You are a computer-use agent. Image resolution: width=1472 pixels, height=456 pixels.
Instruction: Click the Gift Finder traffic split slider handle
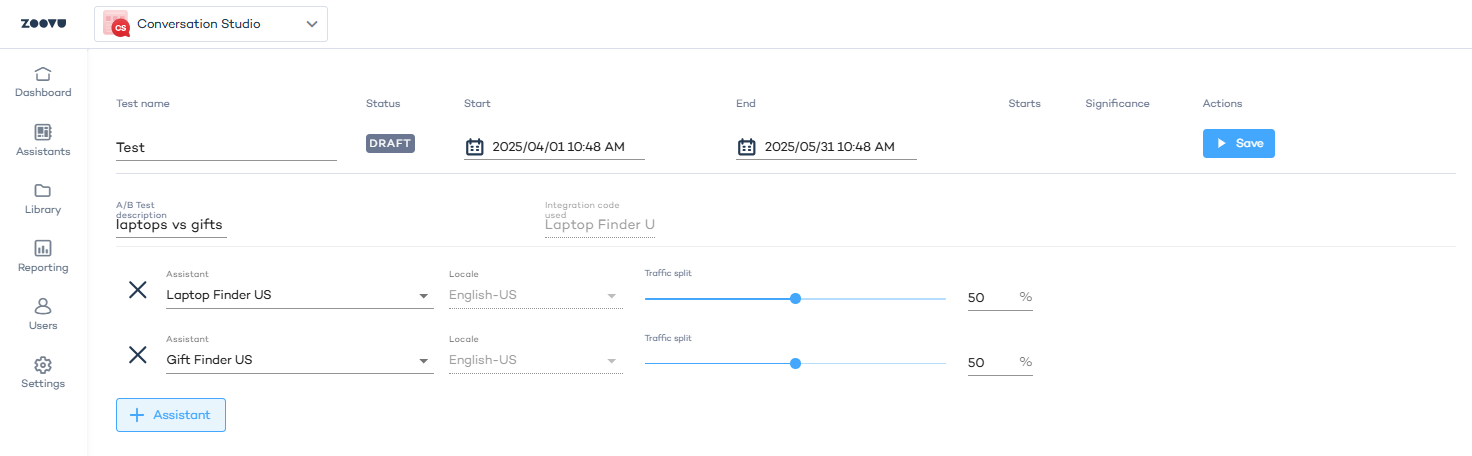point(795,363)
